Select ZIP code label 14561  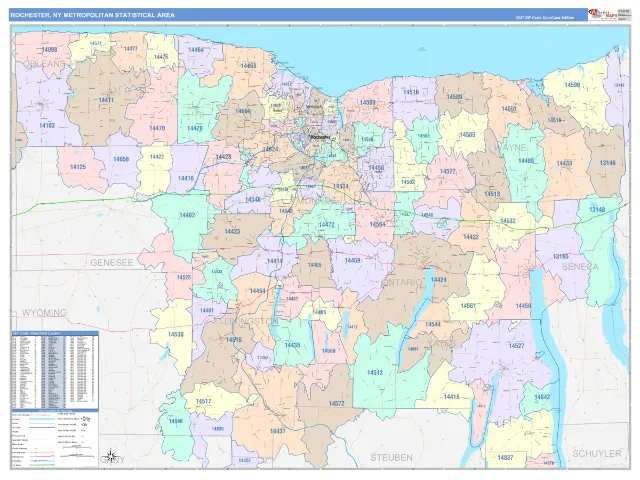pos(468,306)
